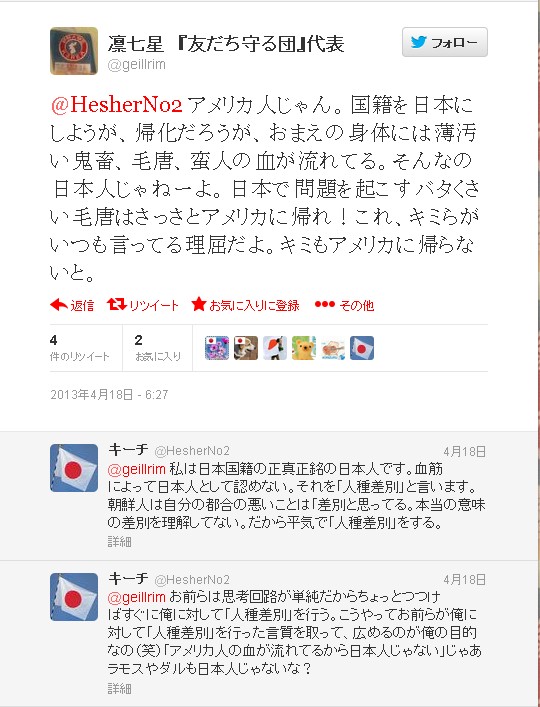Open the @HesherNo2 mention in main tweet
The image size is (540, 707).
pos(116,105)
